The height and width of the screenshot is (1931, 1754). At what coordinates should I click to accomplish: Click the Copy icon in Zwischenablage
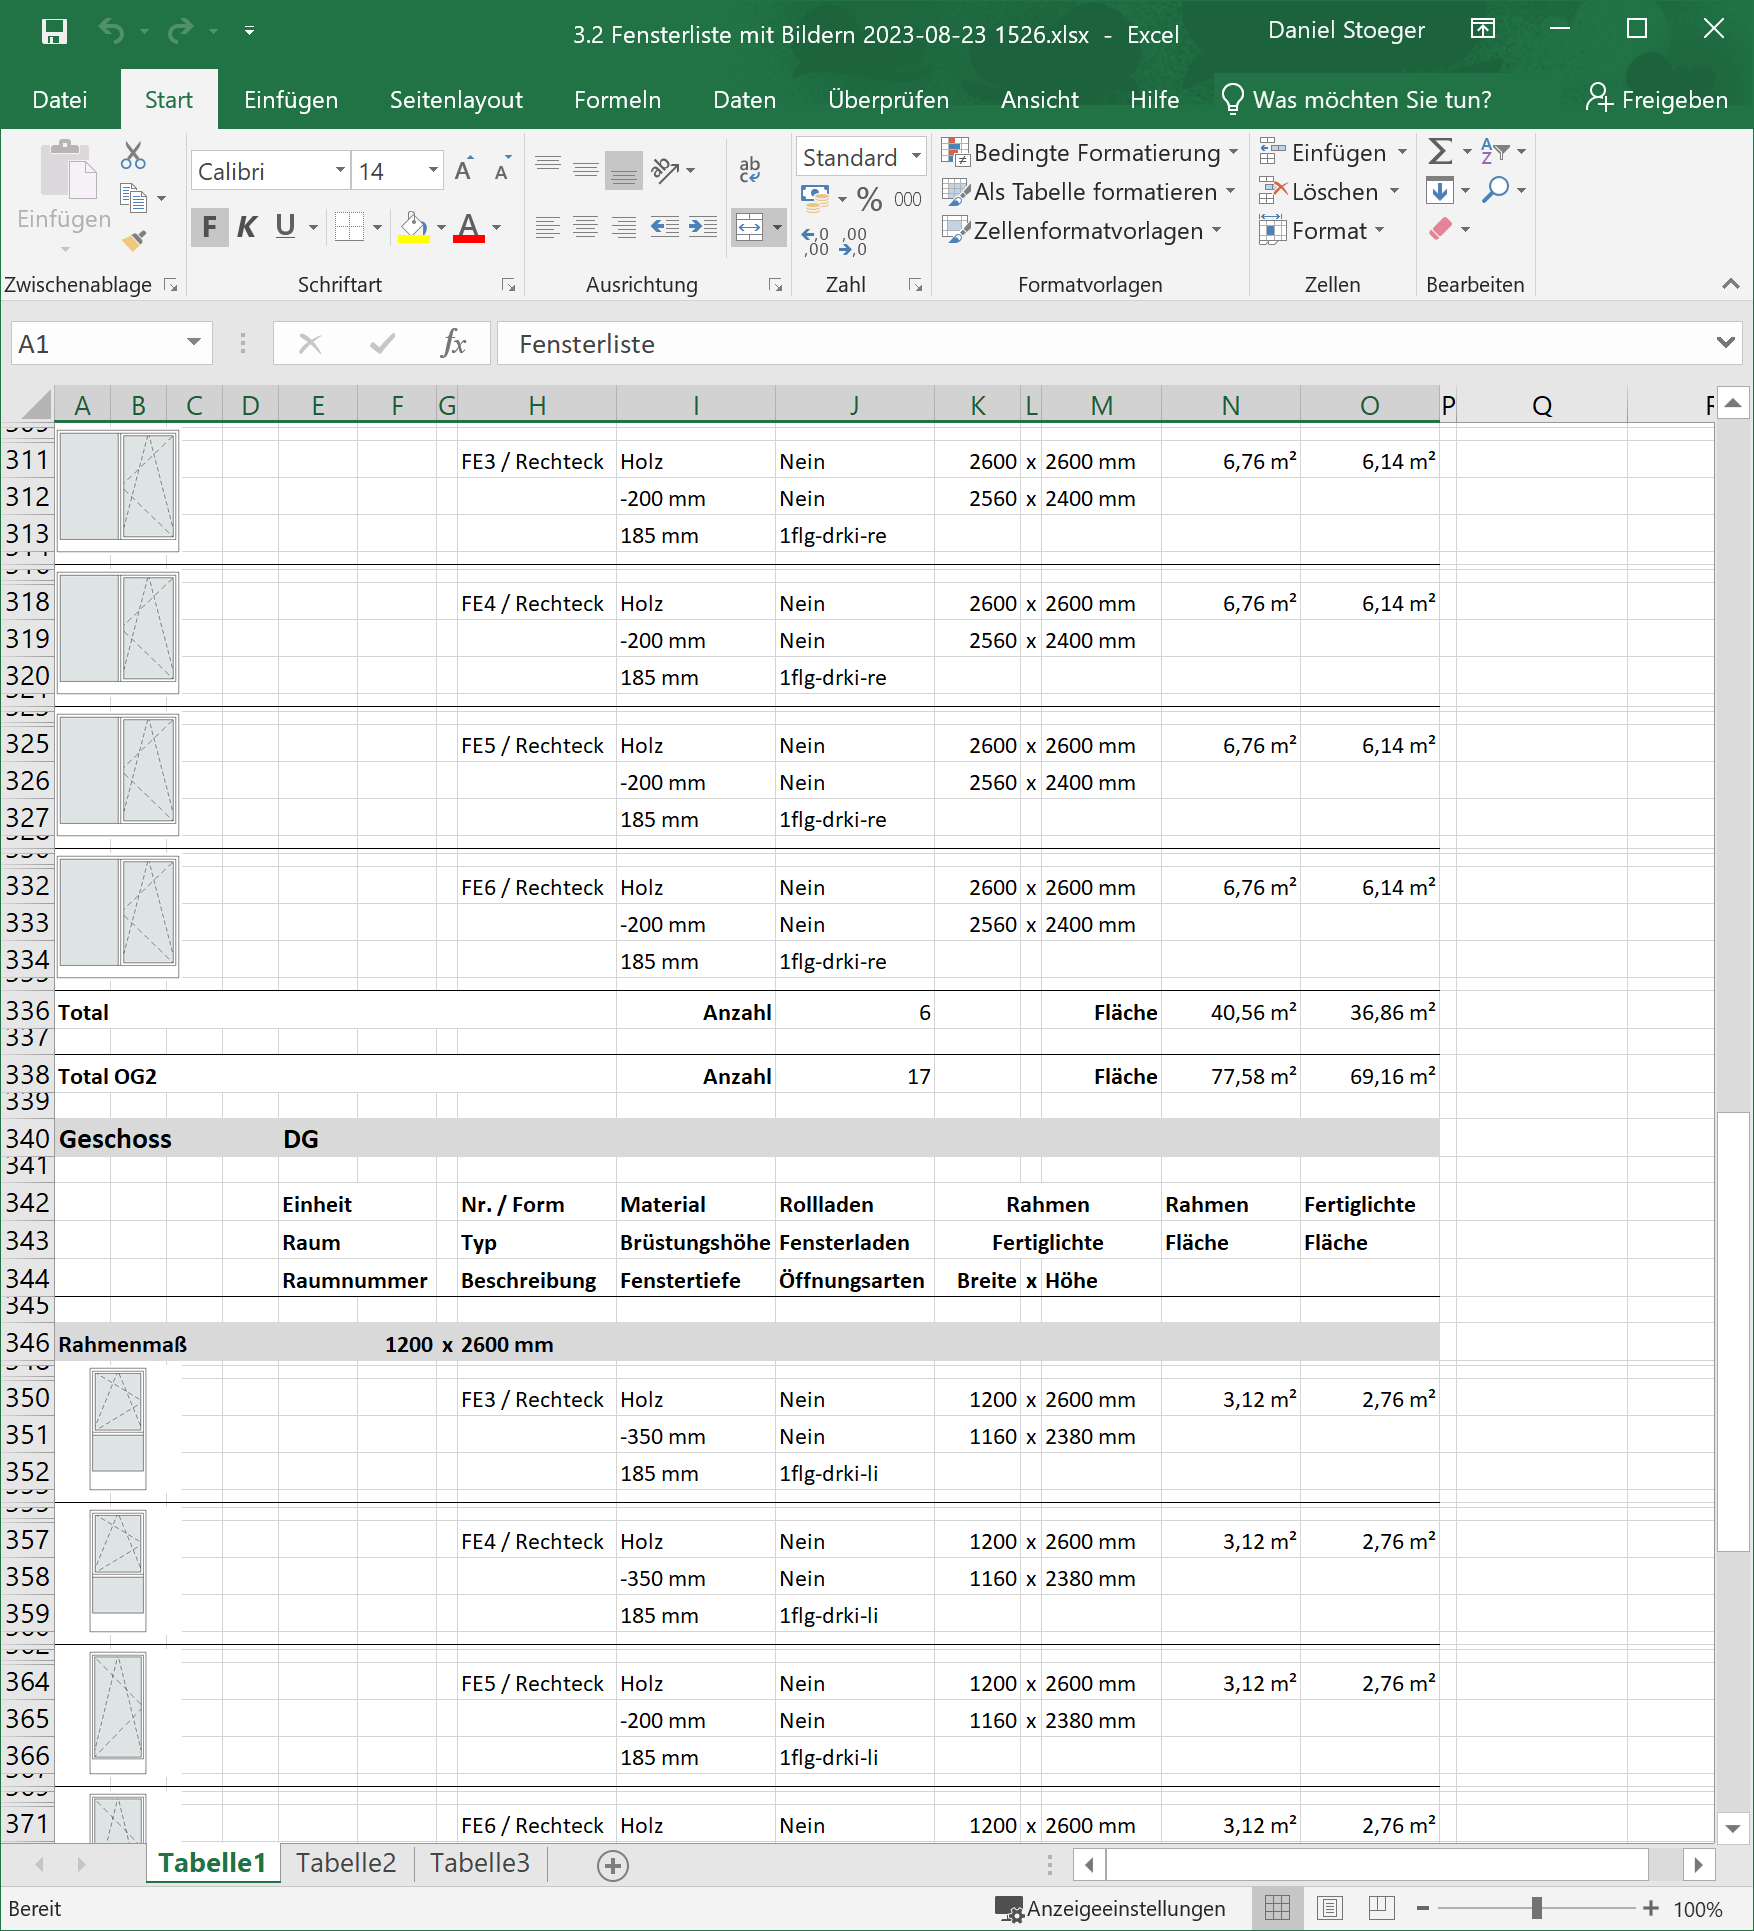pos(133,198)
